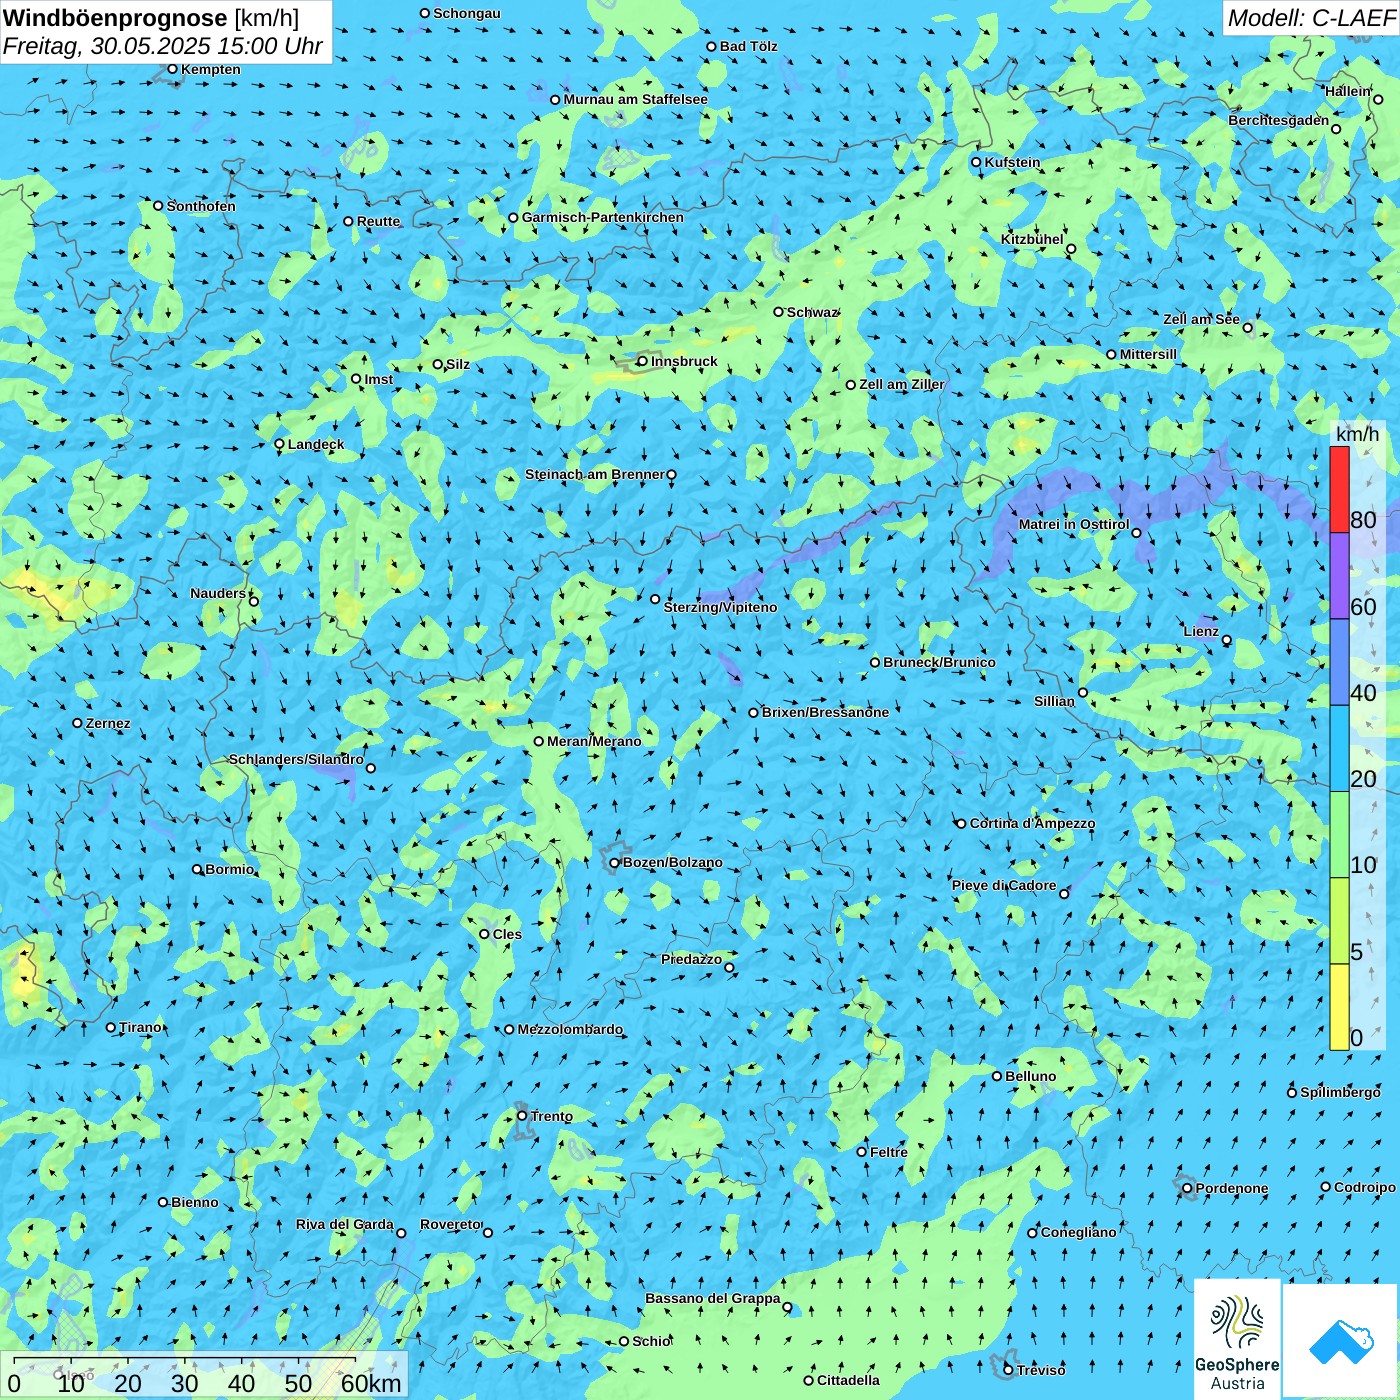Click the Cles label
This screenshot has height=1400, width=1400.
pyautogui.click(x=507, y=934)
